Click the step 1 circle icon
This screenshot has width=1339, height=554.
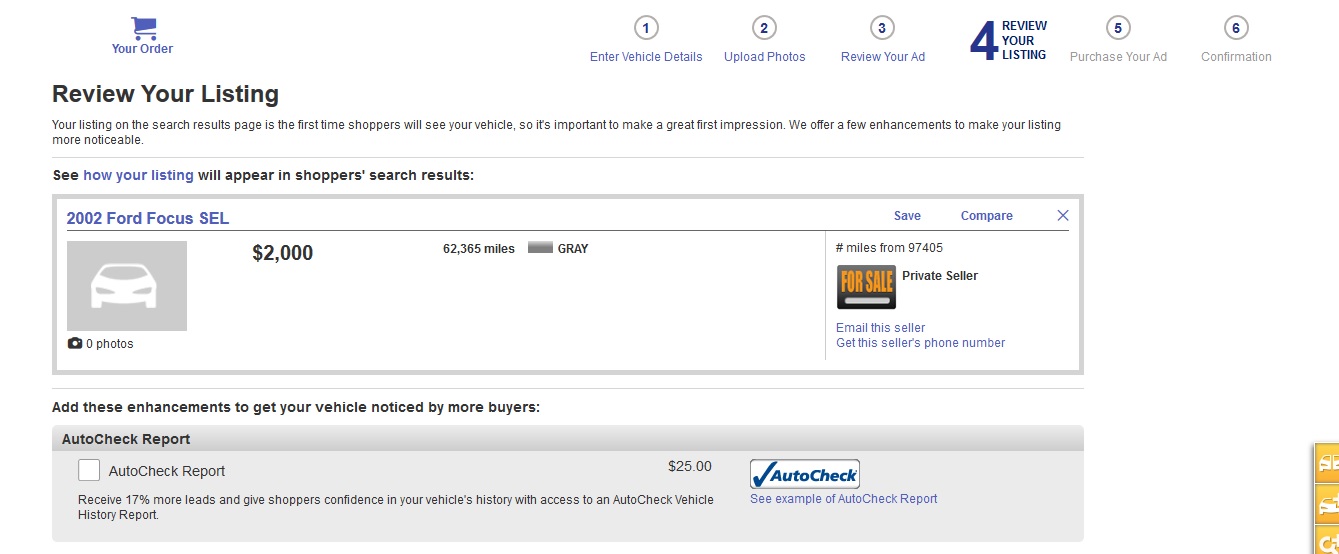pyautogui.click(x=647, y=28)
